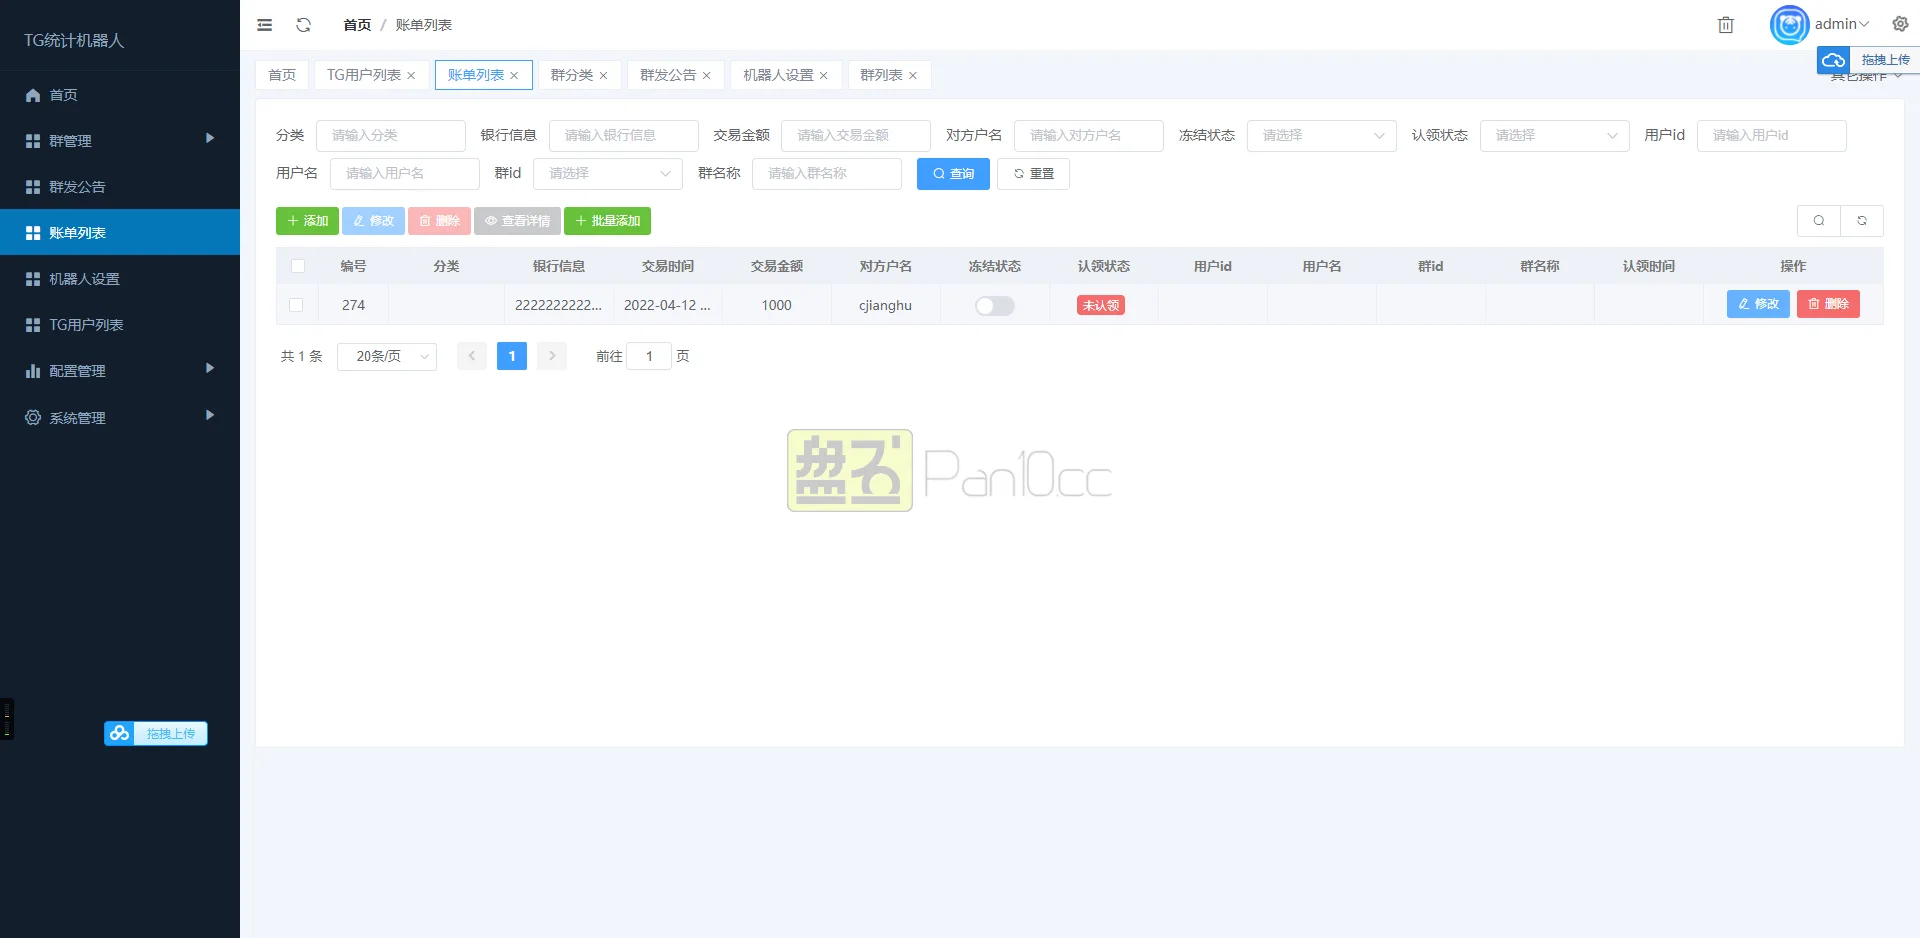Toggle the 冻结状态 switch for record 274

click(994, 305)
